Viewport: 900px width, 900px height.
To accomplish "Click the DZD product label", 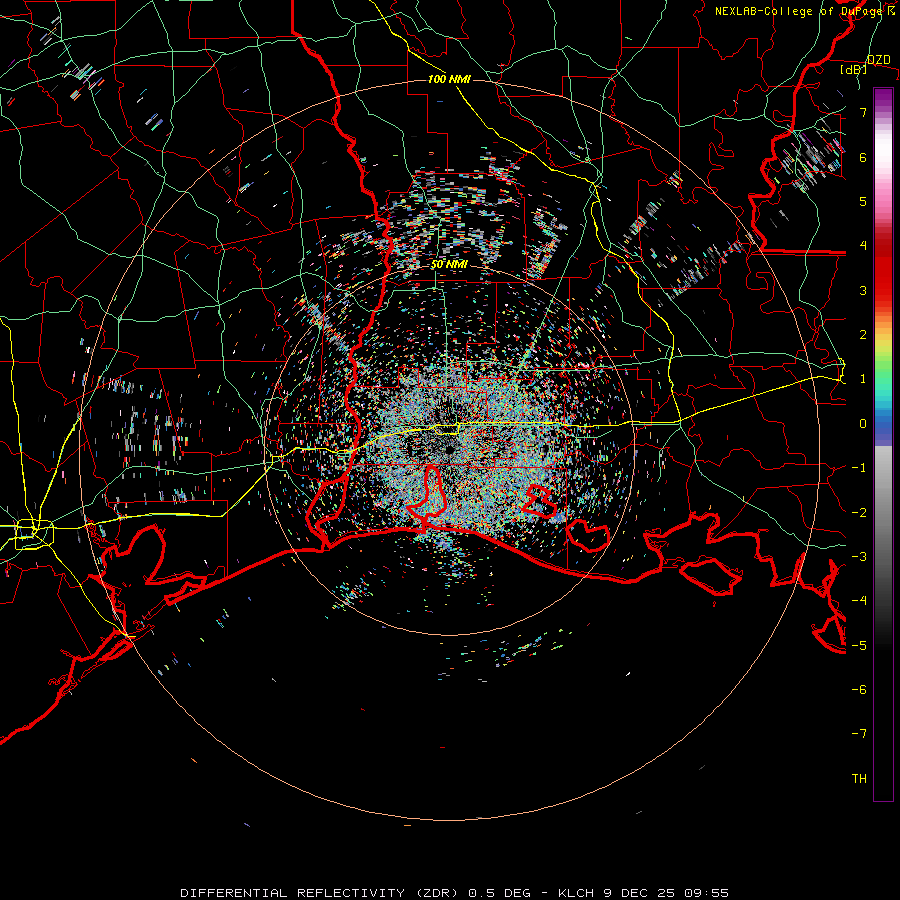I will pos(878,60).
